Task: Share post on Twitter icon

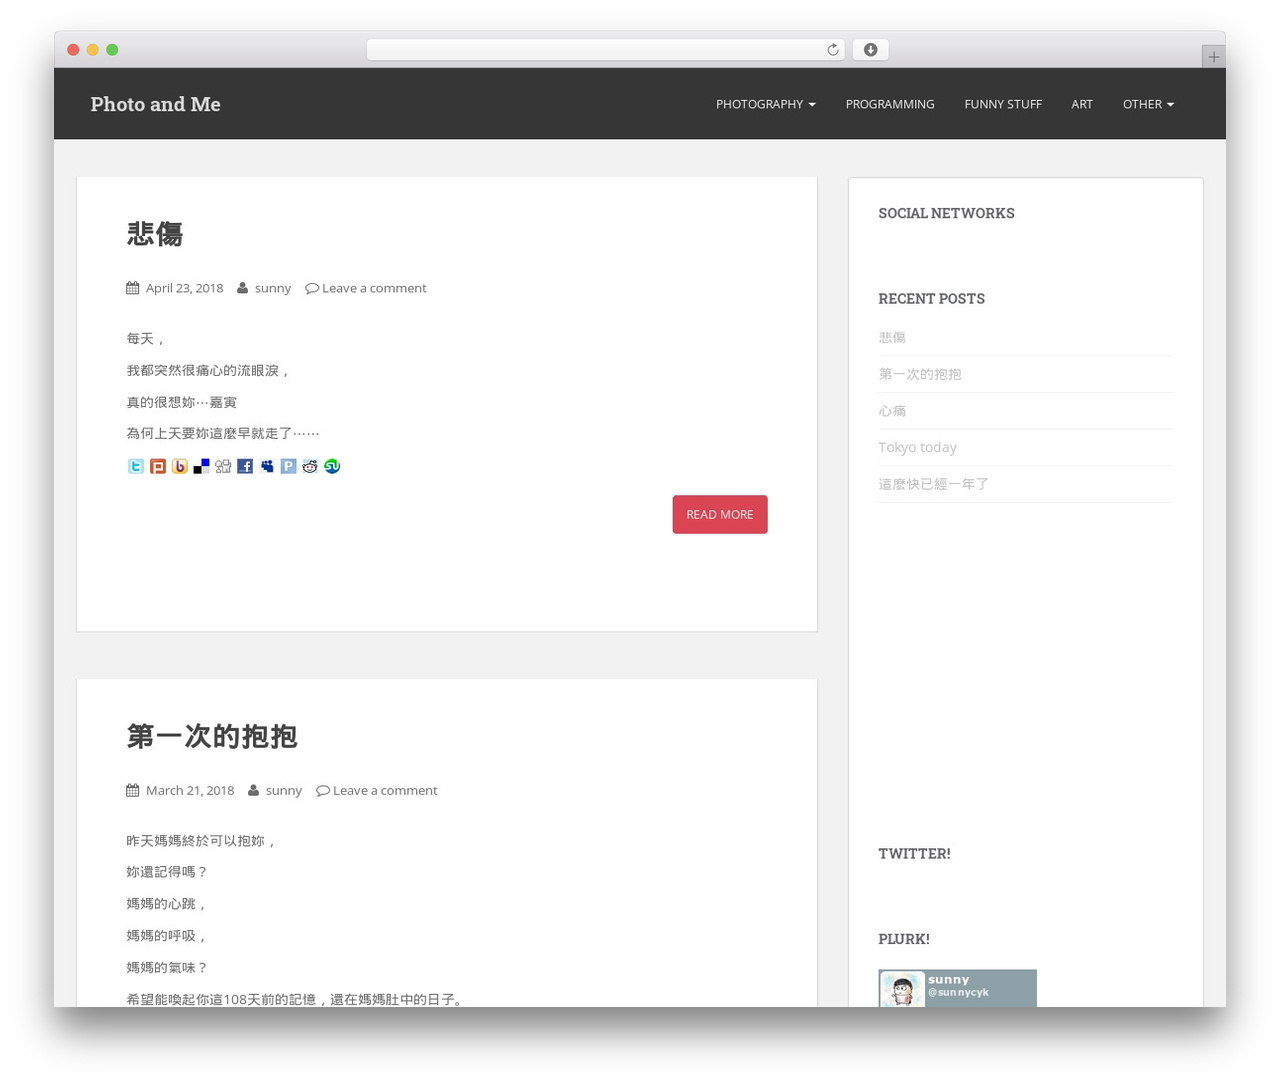Action: [136, 466]
